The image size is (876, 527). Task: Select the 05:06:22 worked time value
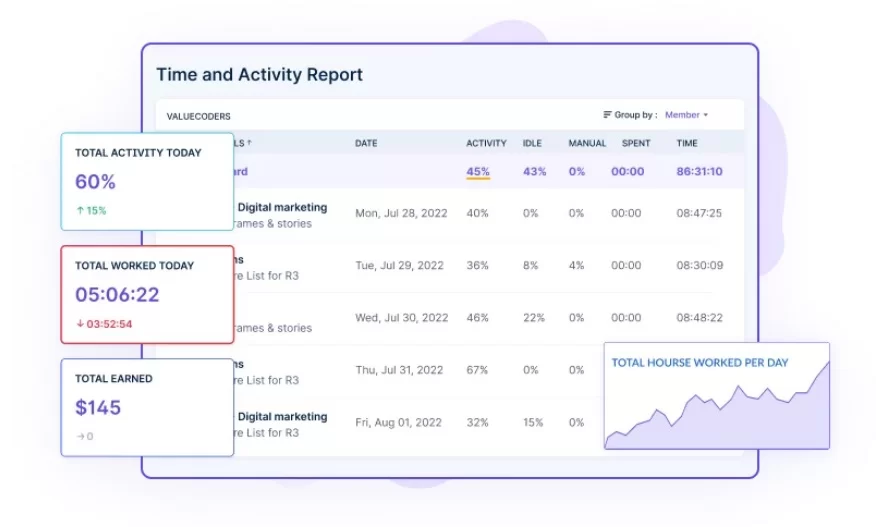117,295
